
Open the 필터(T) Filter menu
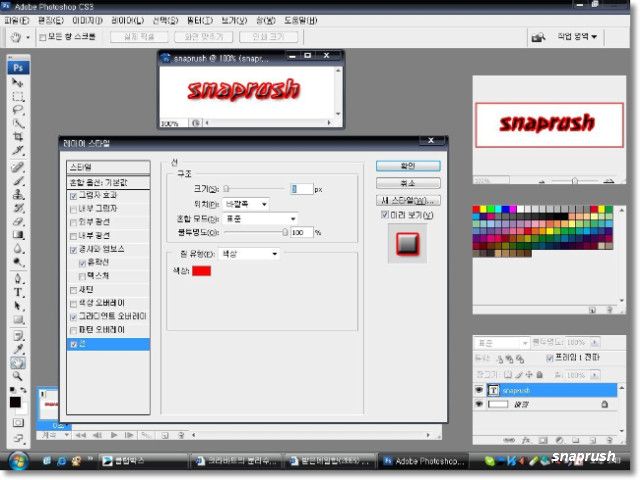(x=200, y=20)
